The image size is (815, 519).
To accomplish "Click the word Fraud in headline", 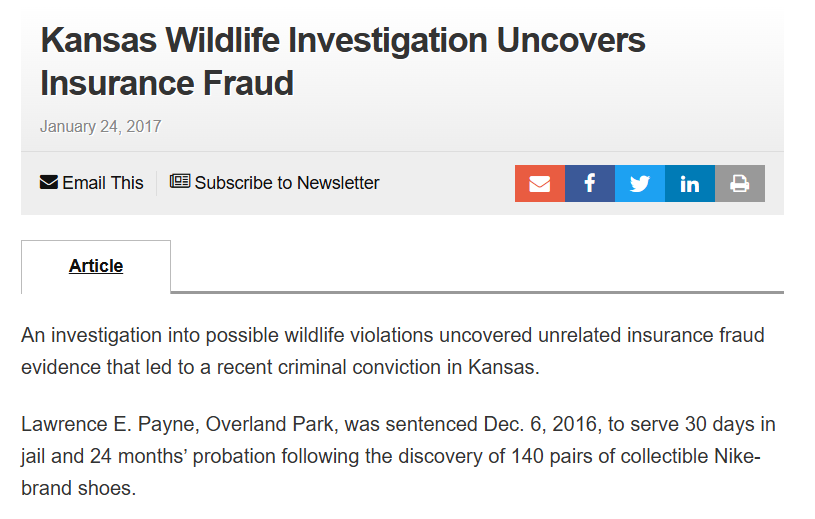I will coord(248,83).
